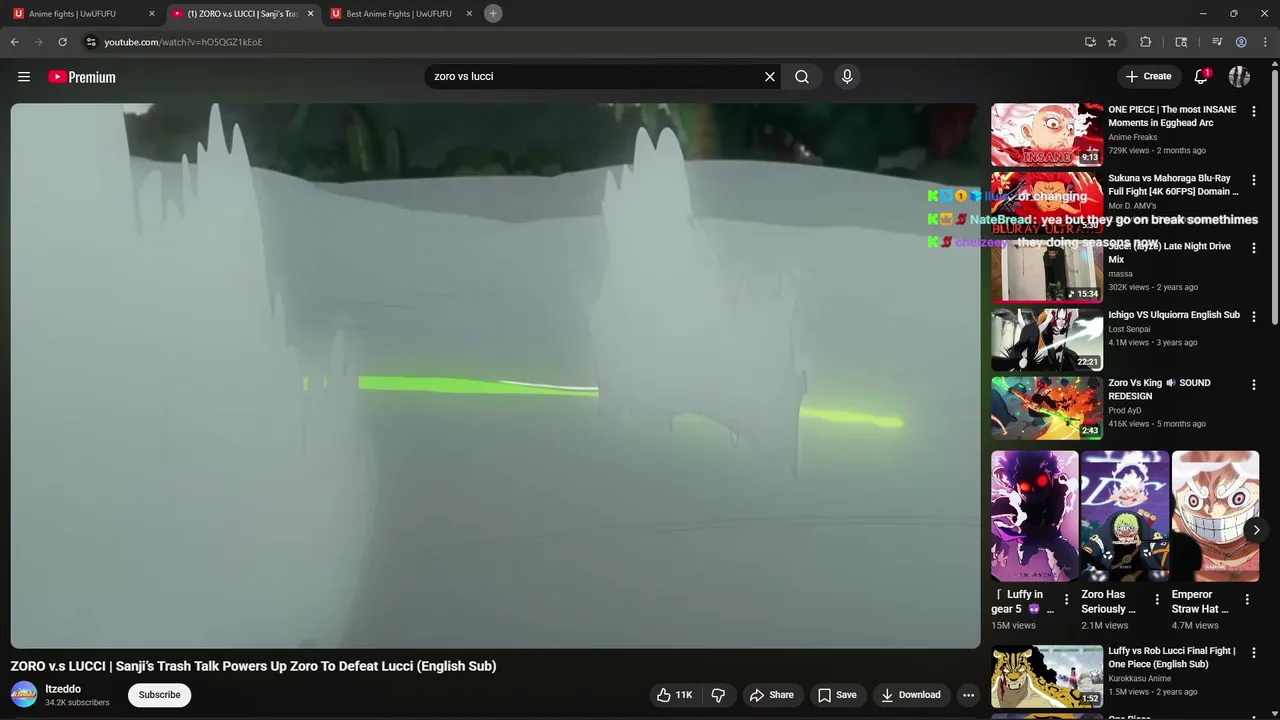Open the notifications bell
The height and width of the screenshot is (720, 1280).
pos(1202,76)
